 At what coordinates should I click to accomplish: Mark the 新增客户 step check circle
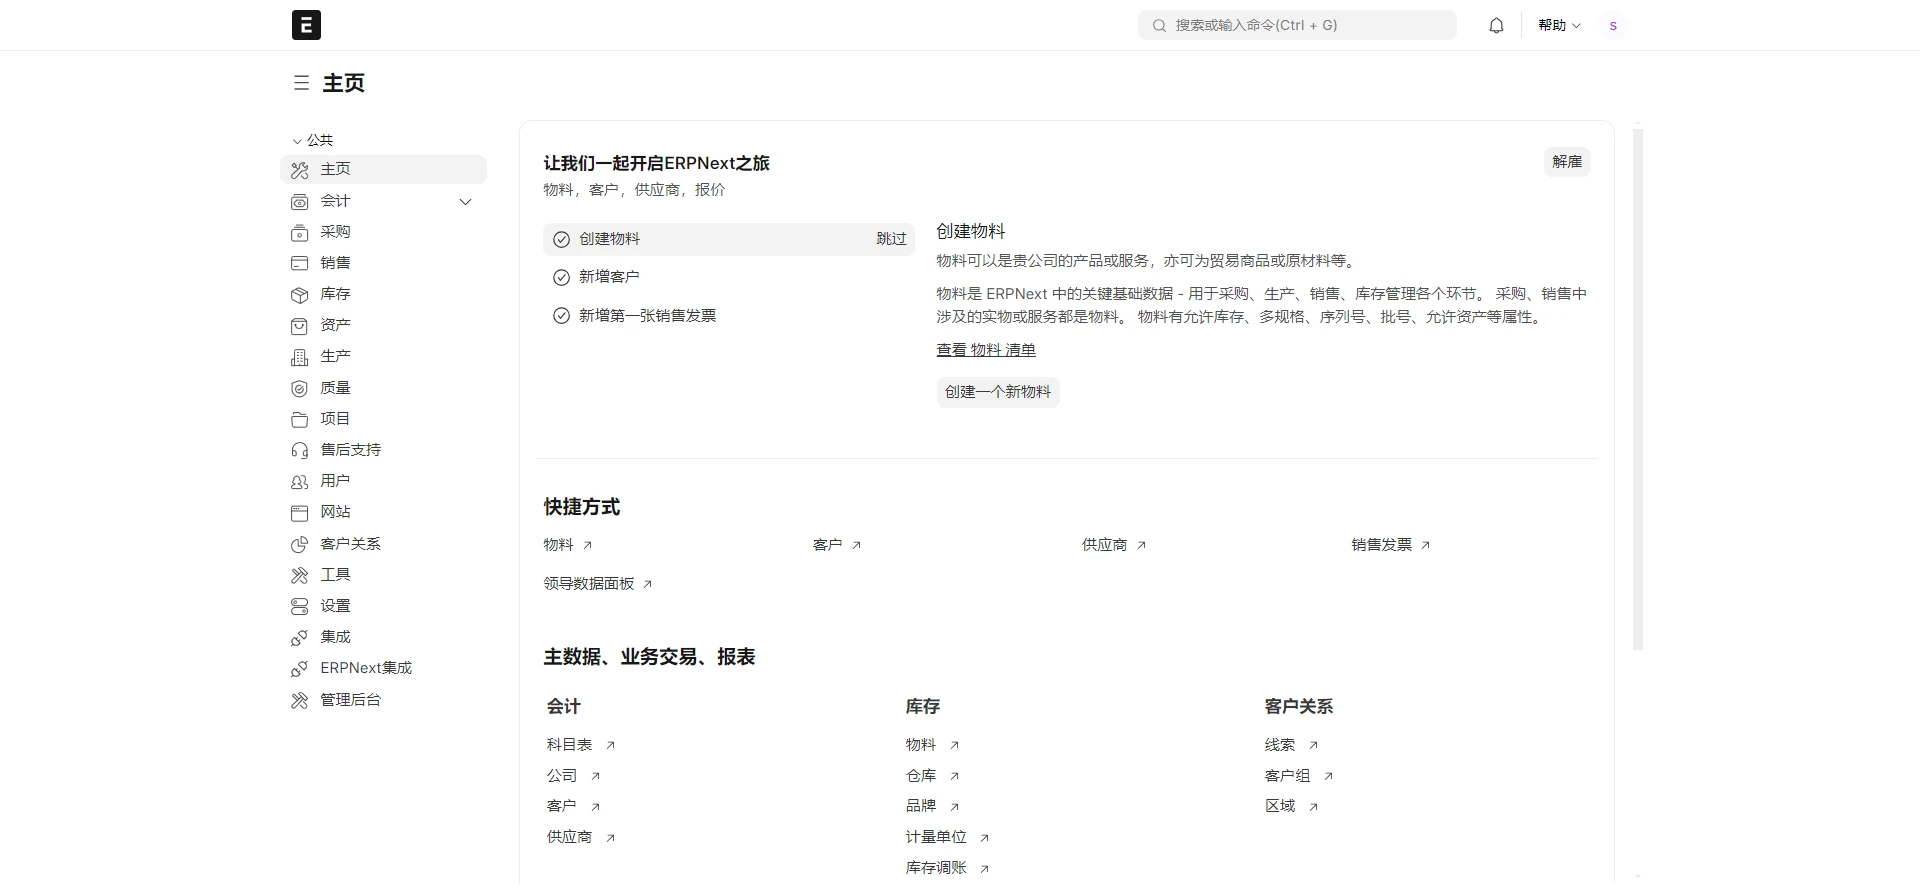coord(561,277)
